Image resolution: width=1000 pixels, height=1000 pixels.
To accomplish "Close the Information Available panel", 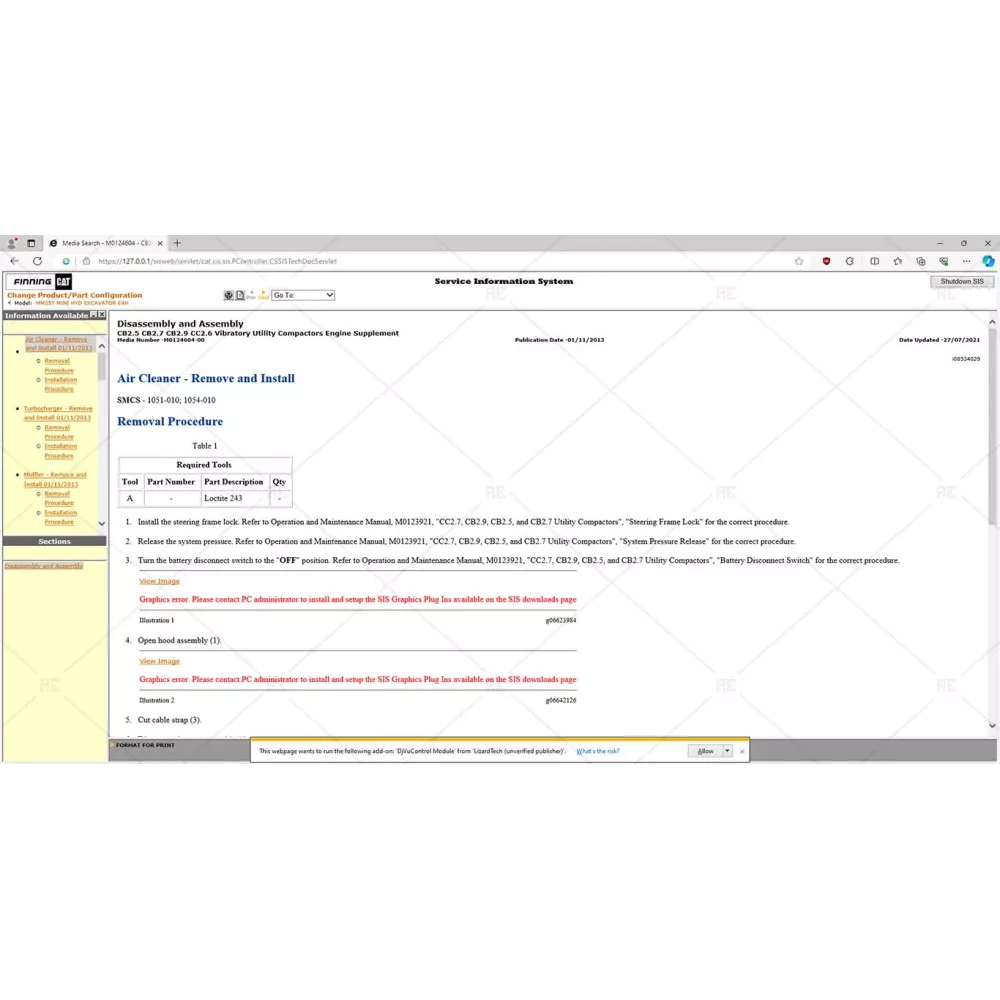I will [101, 315].
